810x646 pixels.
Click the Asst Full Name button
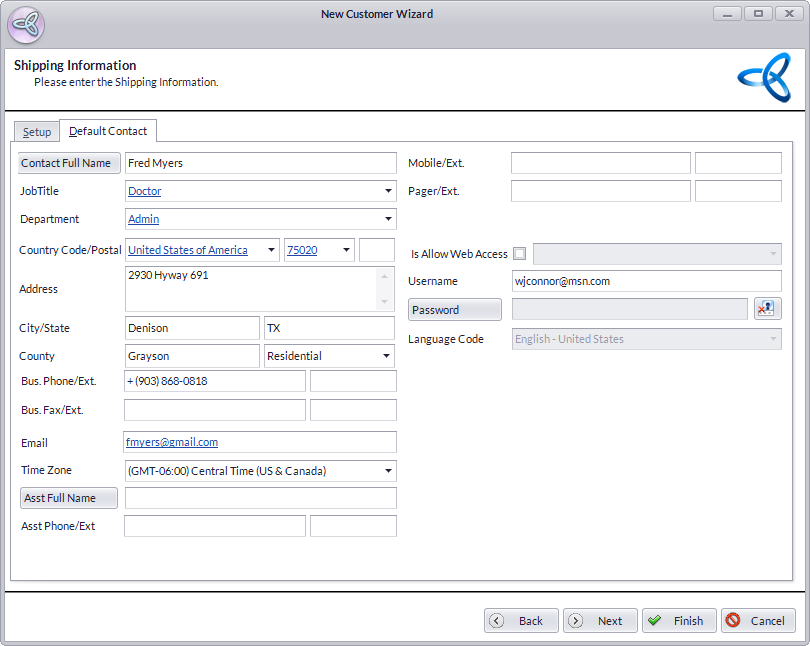(x=69, y=498)
